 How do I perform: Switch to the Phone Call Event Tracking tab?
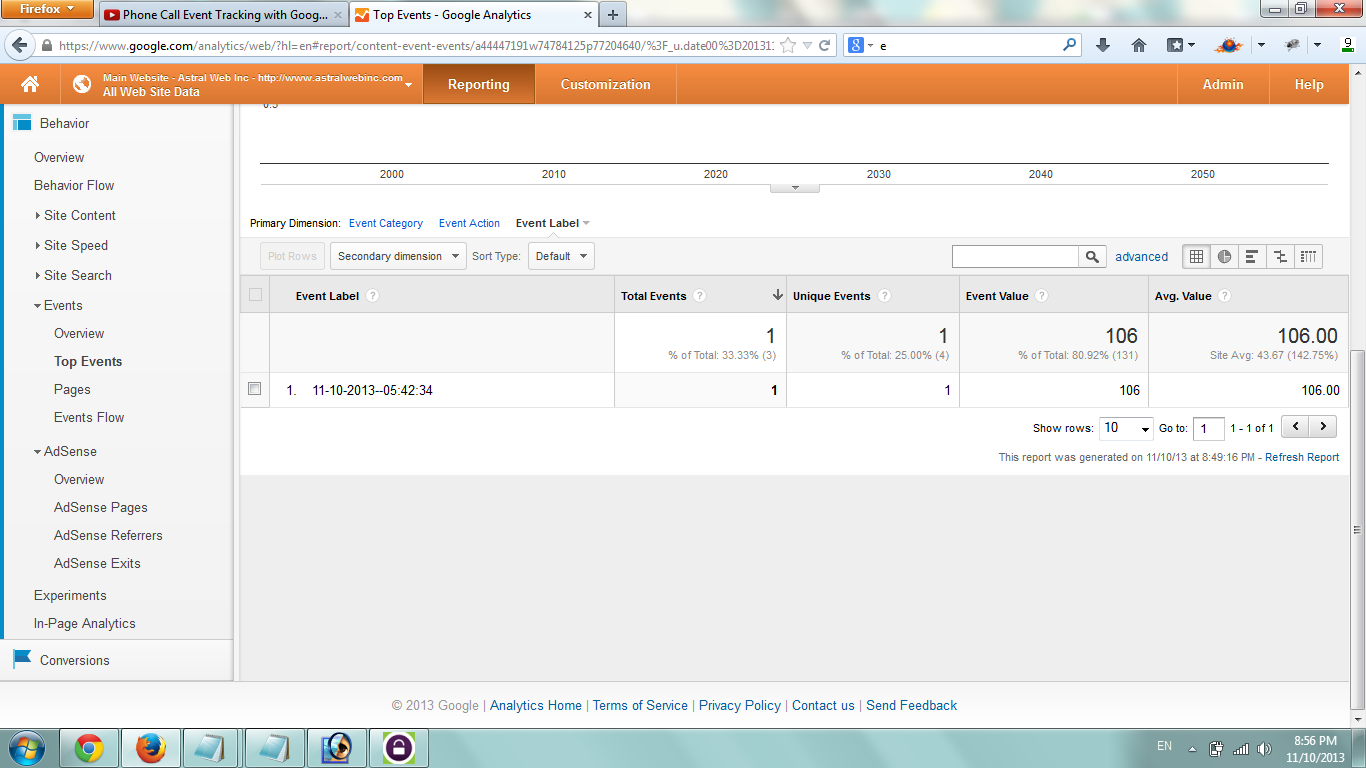pos(225,15)
